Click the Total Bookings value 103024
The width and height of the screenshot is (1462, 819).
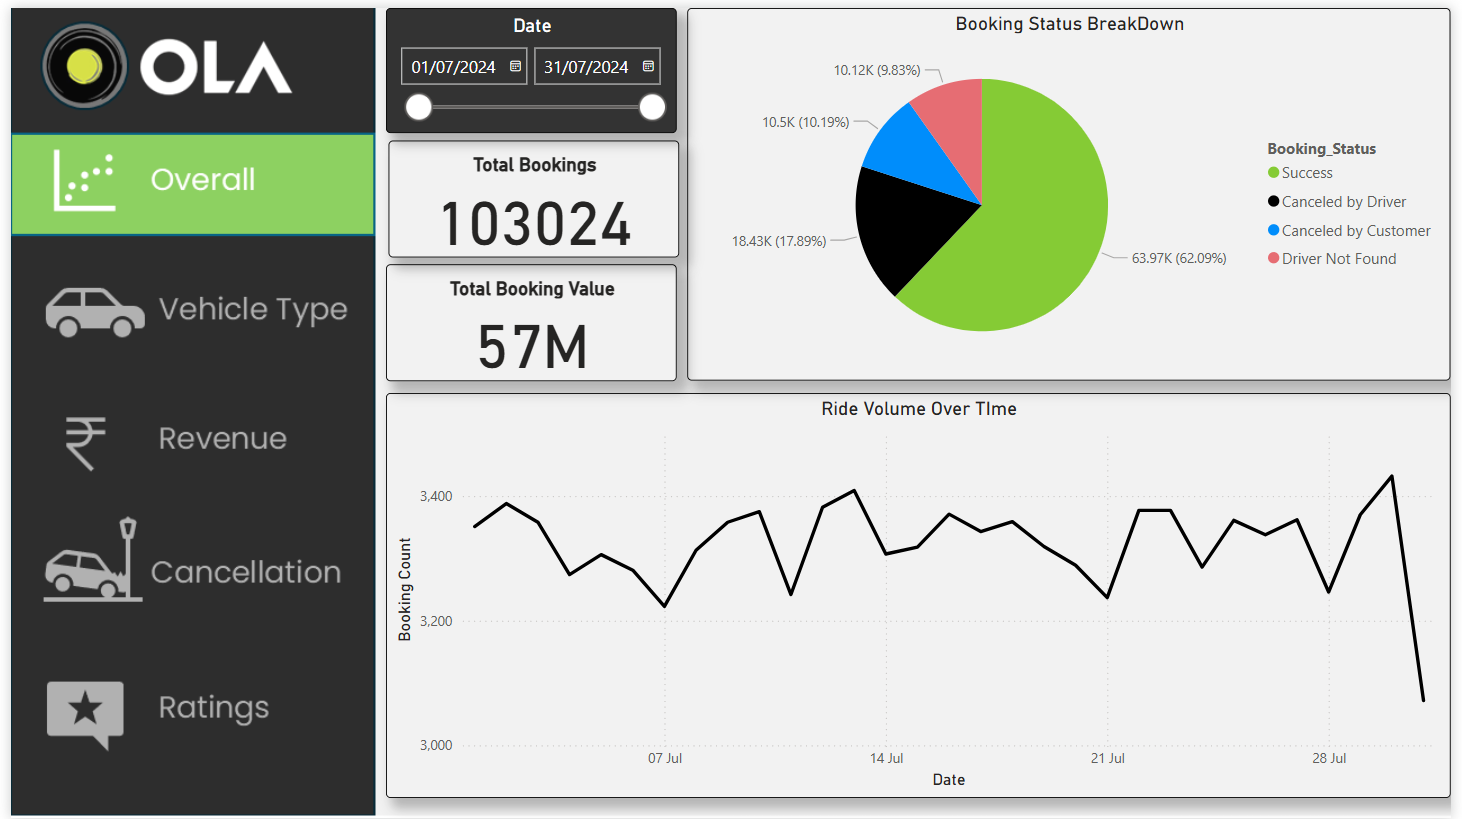coord(535,224)
